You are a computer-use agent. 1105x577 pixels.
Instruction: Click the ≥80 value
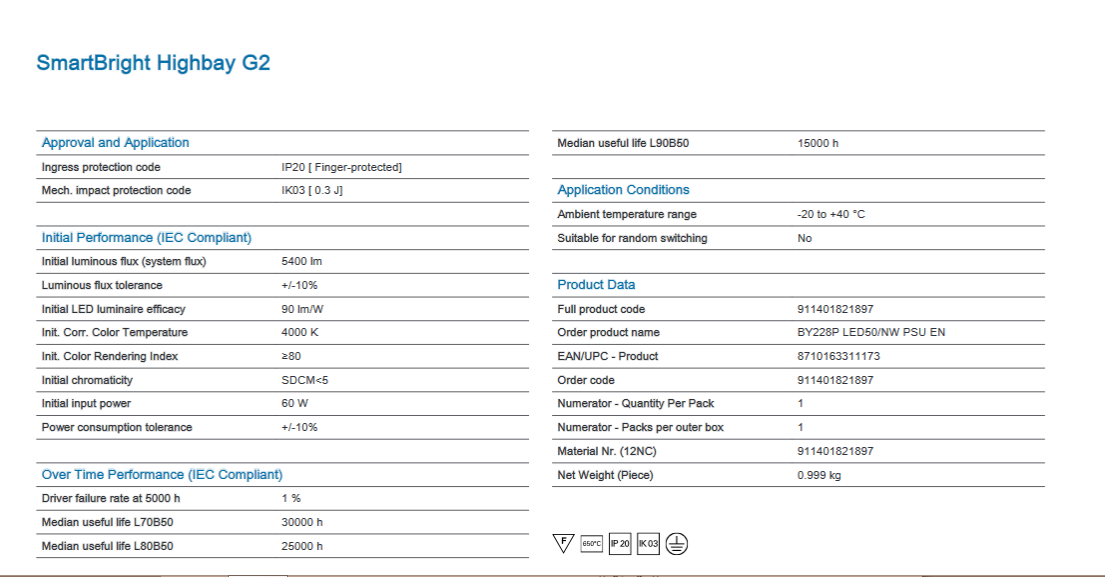pyautogui.click(x=291, y=356)
